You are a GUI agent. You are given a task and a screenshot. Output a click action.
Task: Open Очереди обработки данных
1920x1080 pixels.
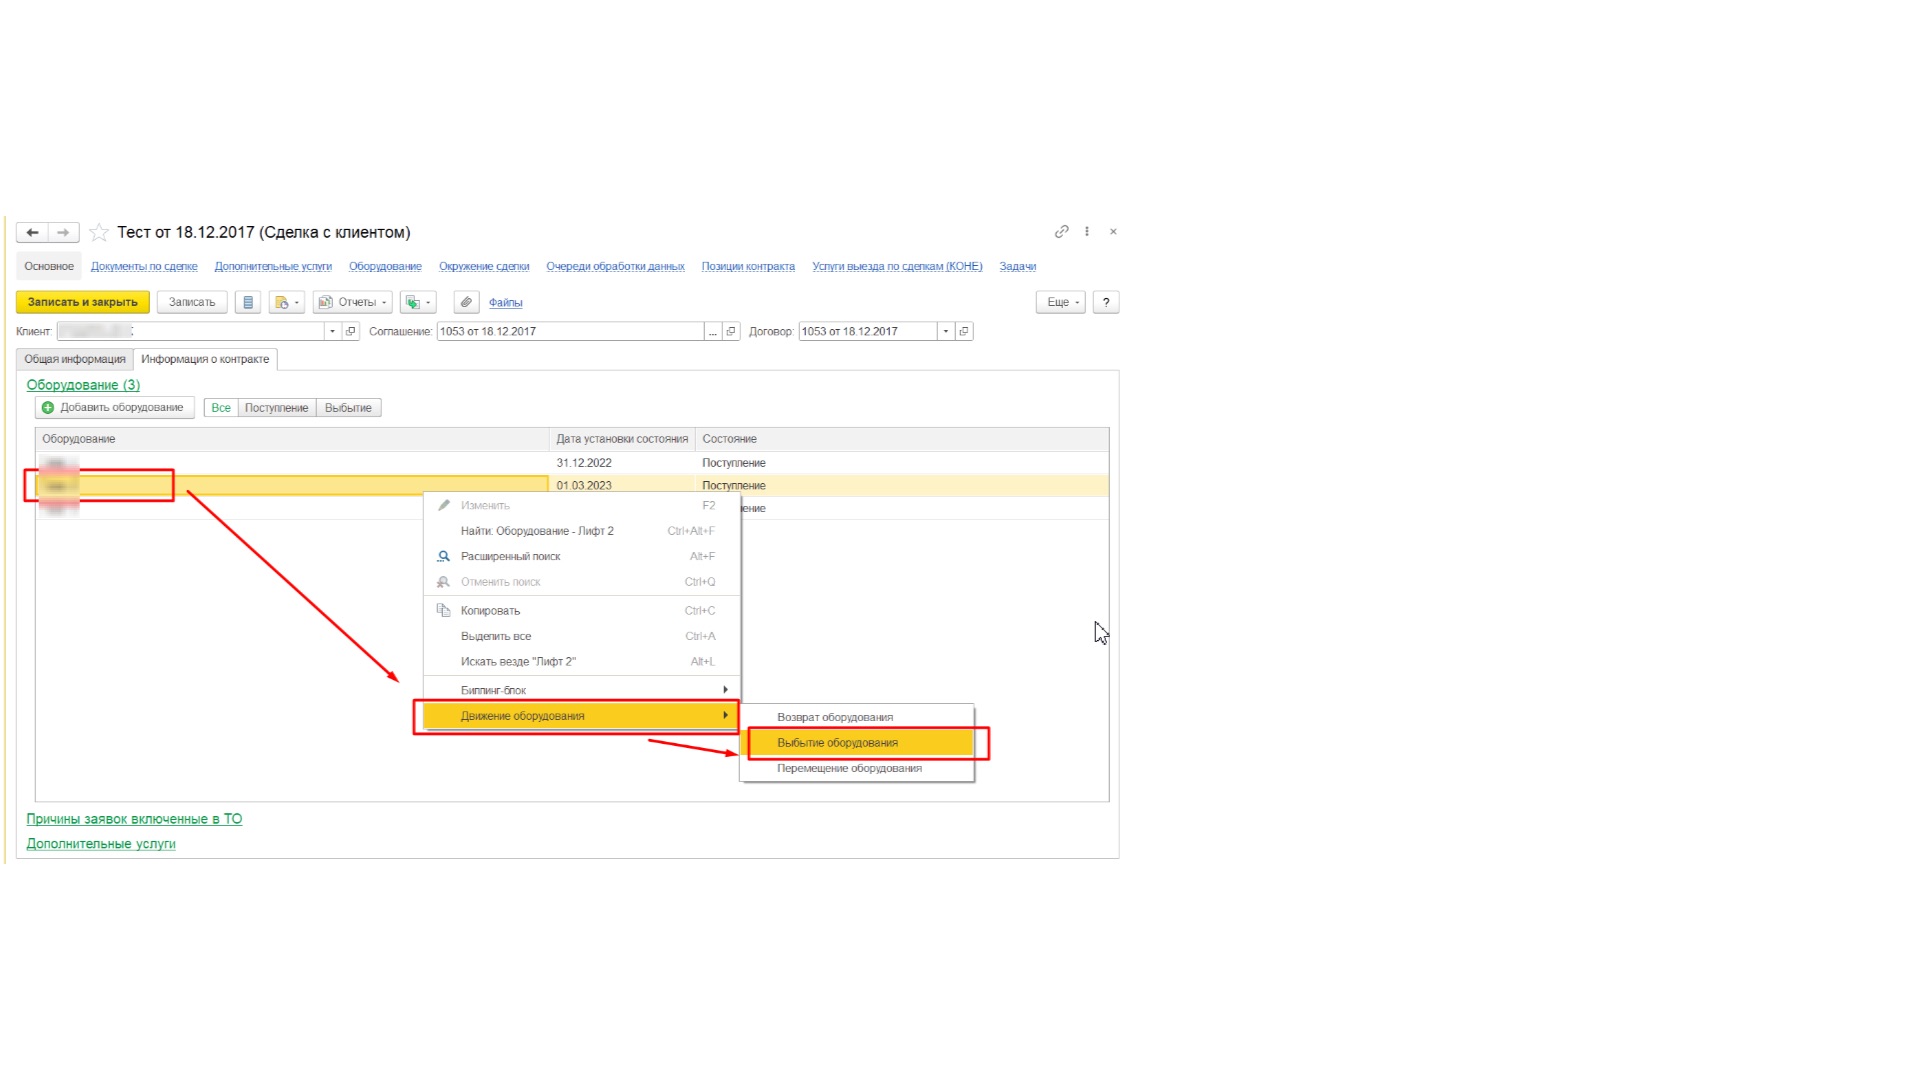(615, 267)
